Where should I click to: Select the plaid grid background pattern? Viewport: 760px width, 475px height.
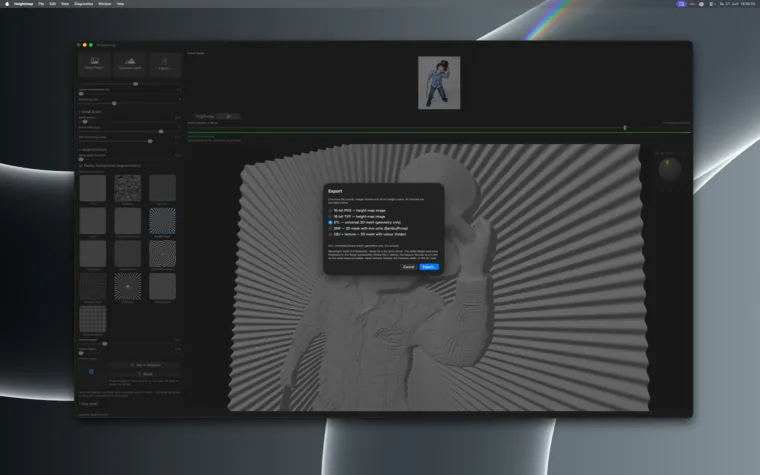(x=93, y=319)
